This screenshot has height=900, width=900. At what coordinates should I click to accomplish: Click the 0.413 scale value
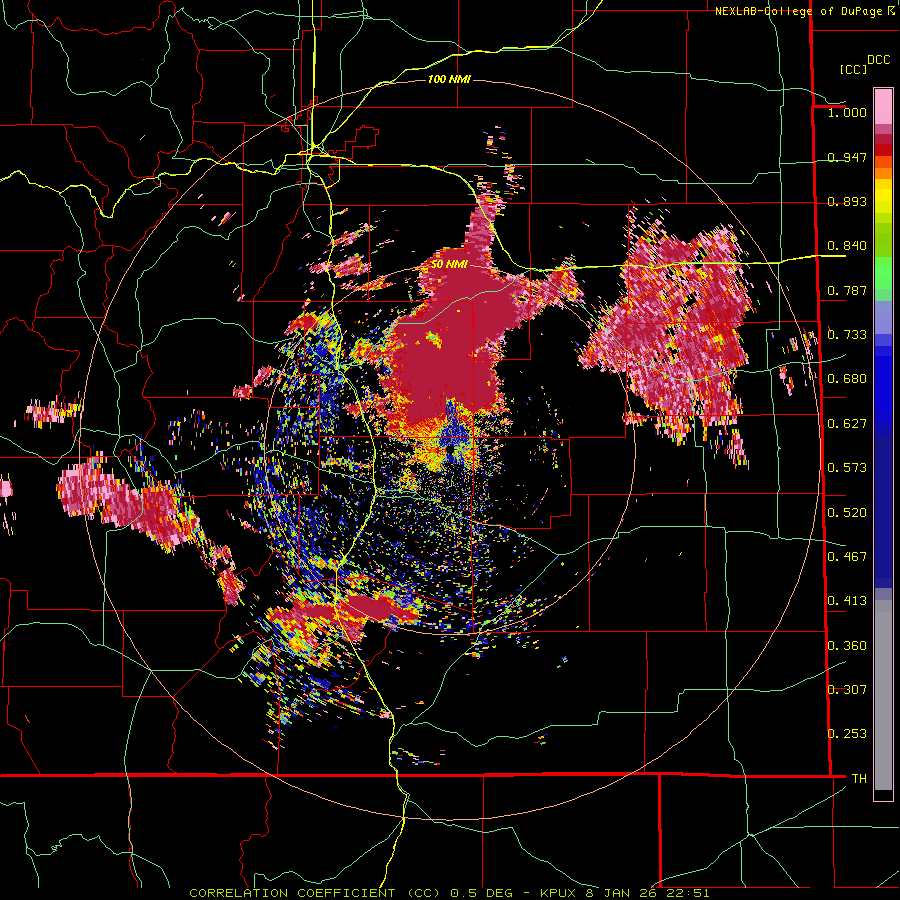click(847, 601)
